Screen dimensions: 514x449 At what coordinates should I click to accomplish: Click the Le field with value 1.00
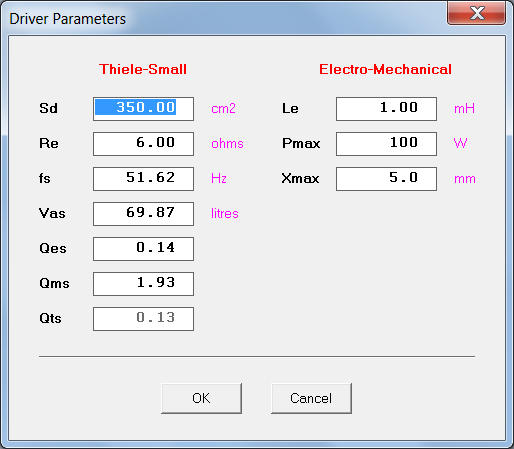(386, 109)
